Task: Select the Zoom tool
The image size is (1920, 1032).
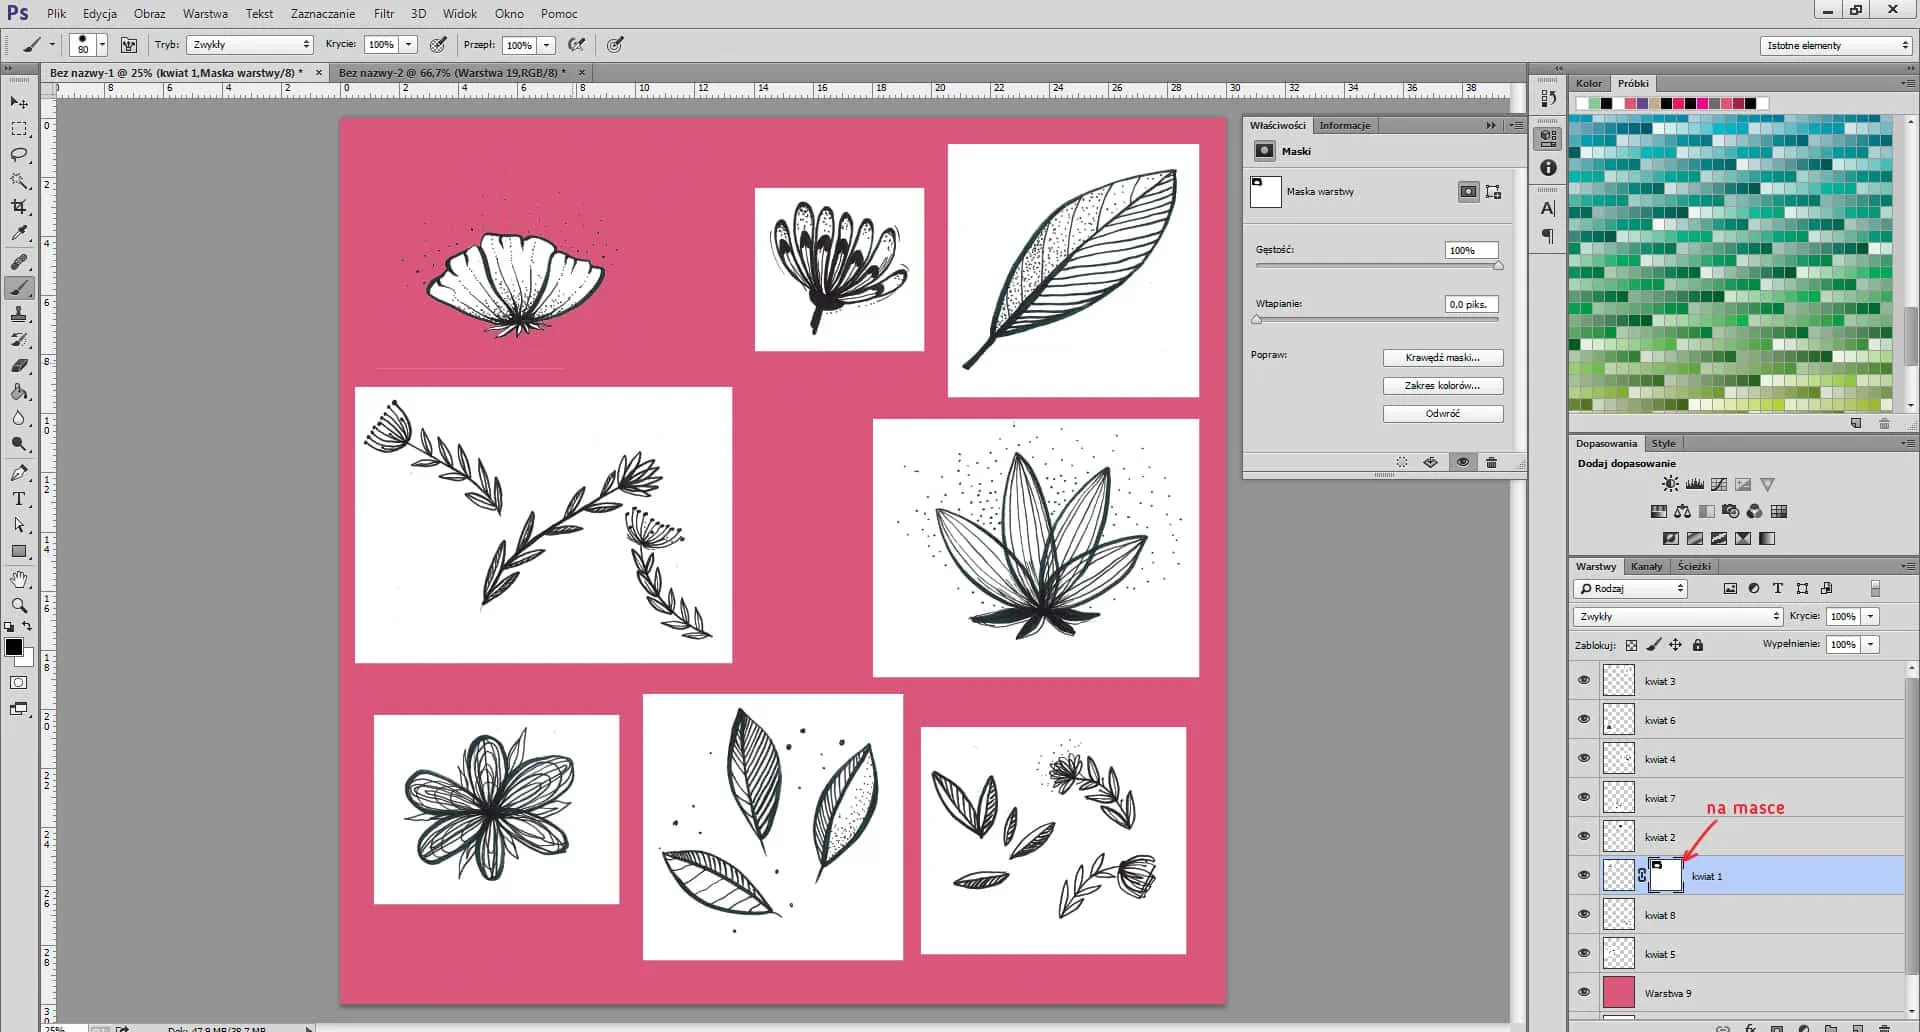Action: pos(19,605)
